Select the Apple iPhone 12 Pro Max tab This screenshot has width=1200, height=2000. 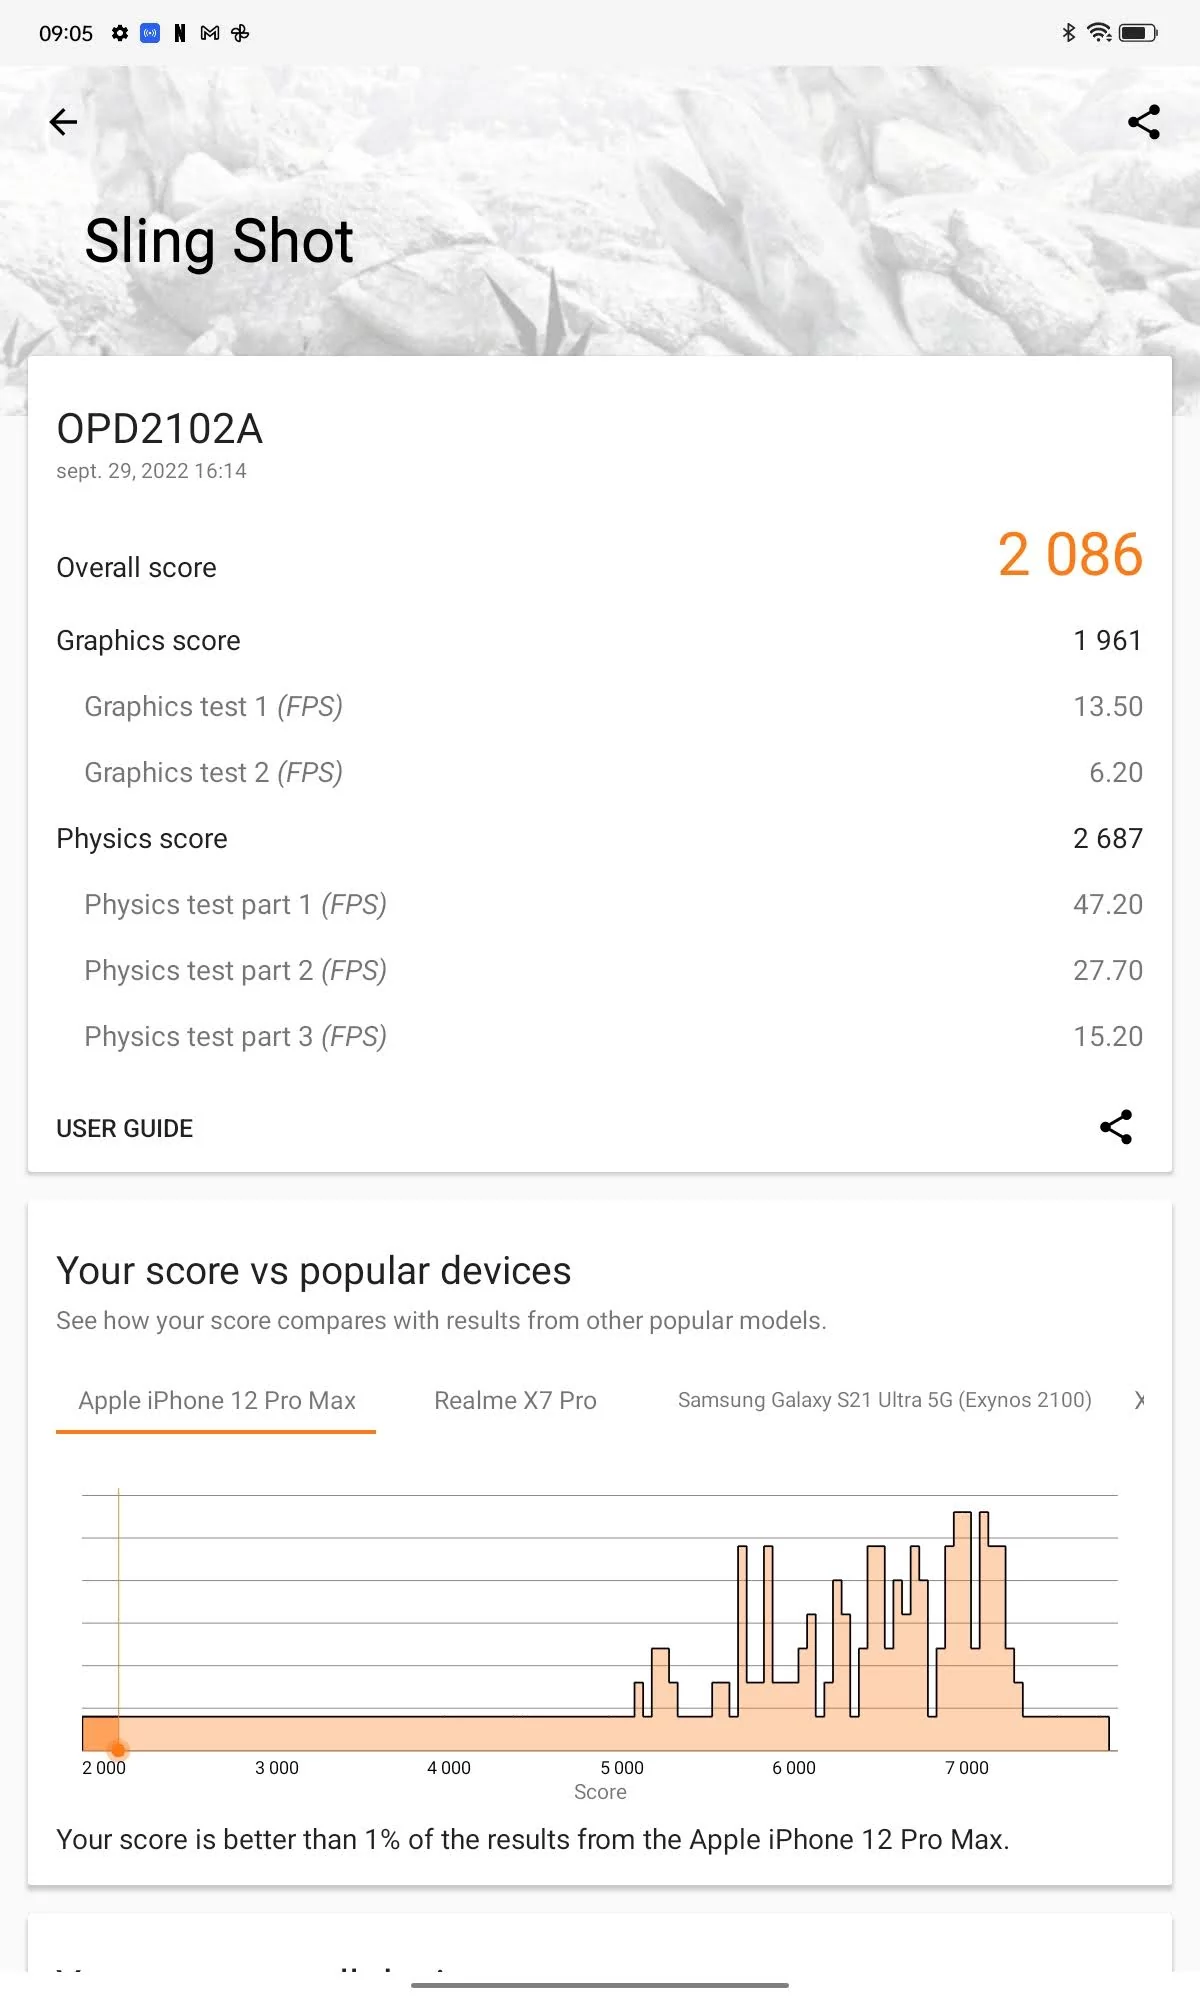[216, 1400]
